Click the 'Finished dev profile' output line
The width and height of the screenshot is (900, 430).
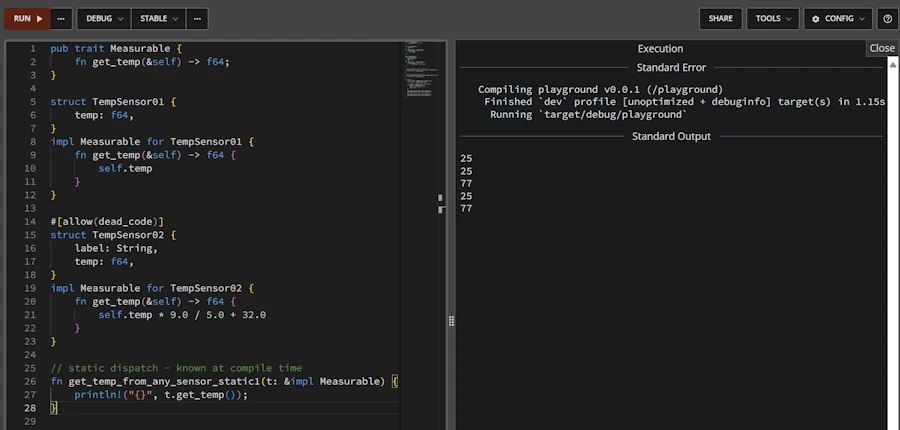684,102
